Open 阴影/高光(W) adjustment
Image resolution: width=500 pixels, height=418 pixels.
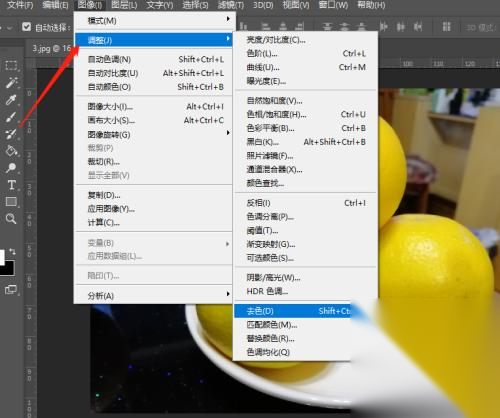[x=306, y=278]
